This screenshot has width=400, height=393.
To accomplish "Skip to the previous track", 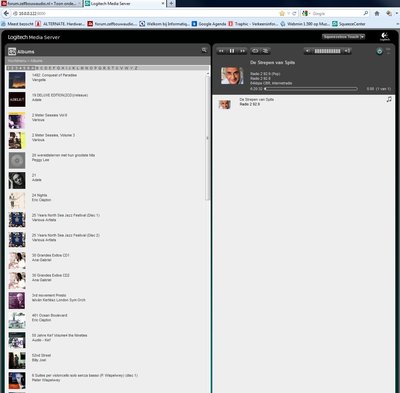I will tap(221, 51).
